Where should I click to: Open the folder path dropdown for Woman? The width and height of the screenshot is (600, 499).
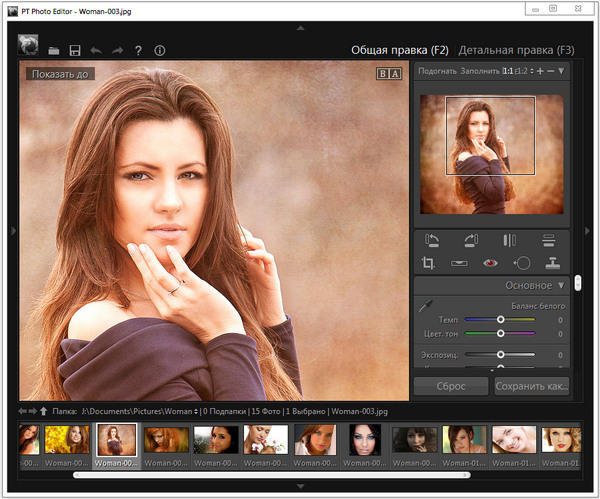[x=194, y=410]
